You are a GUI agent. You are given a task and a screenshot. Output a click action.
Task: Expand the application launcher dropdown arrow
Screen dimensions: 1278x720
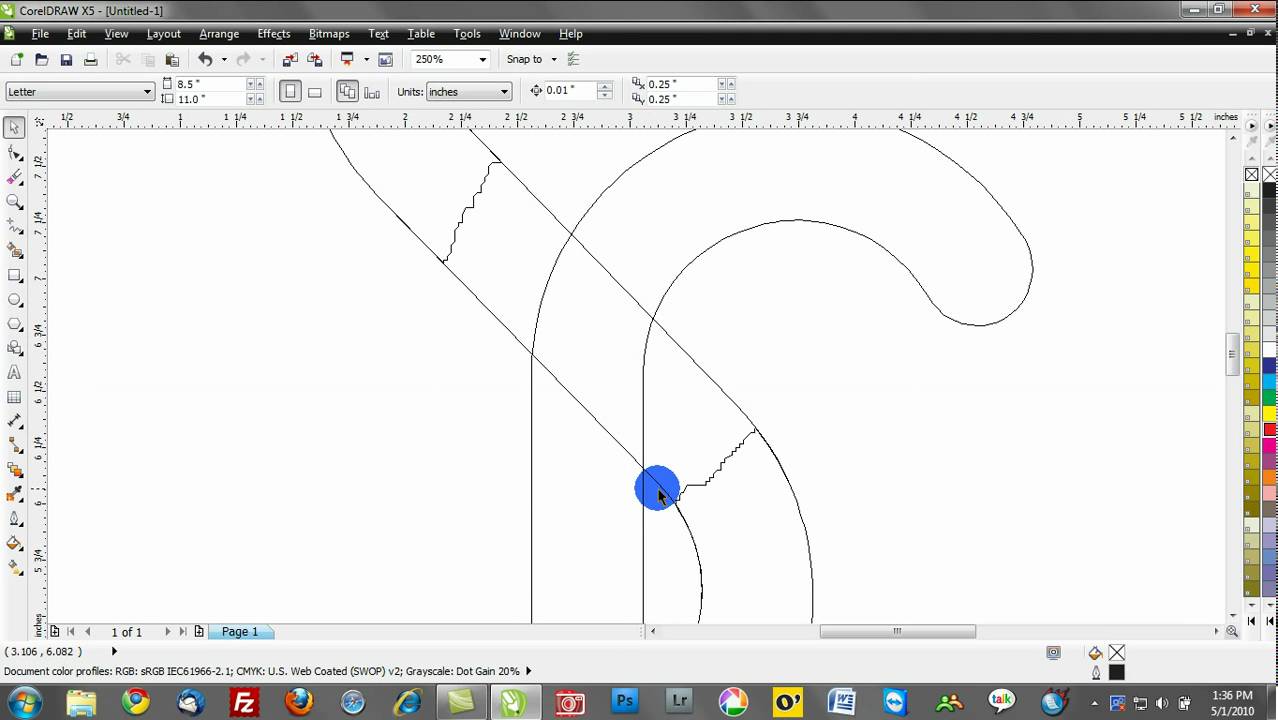(x=366, y=60)
